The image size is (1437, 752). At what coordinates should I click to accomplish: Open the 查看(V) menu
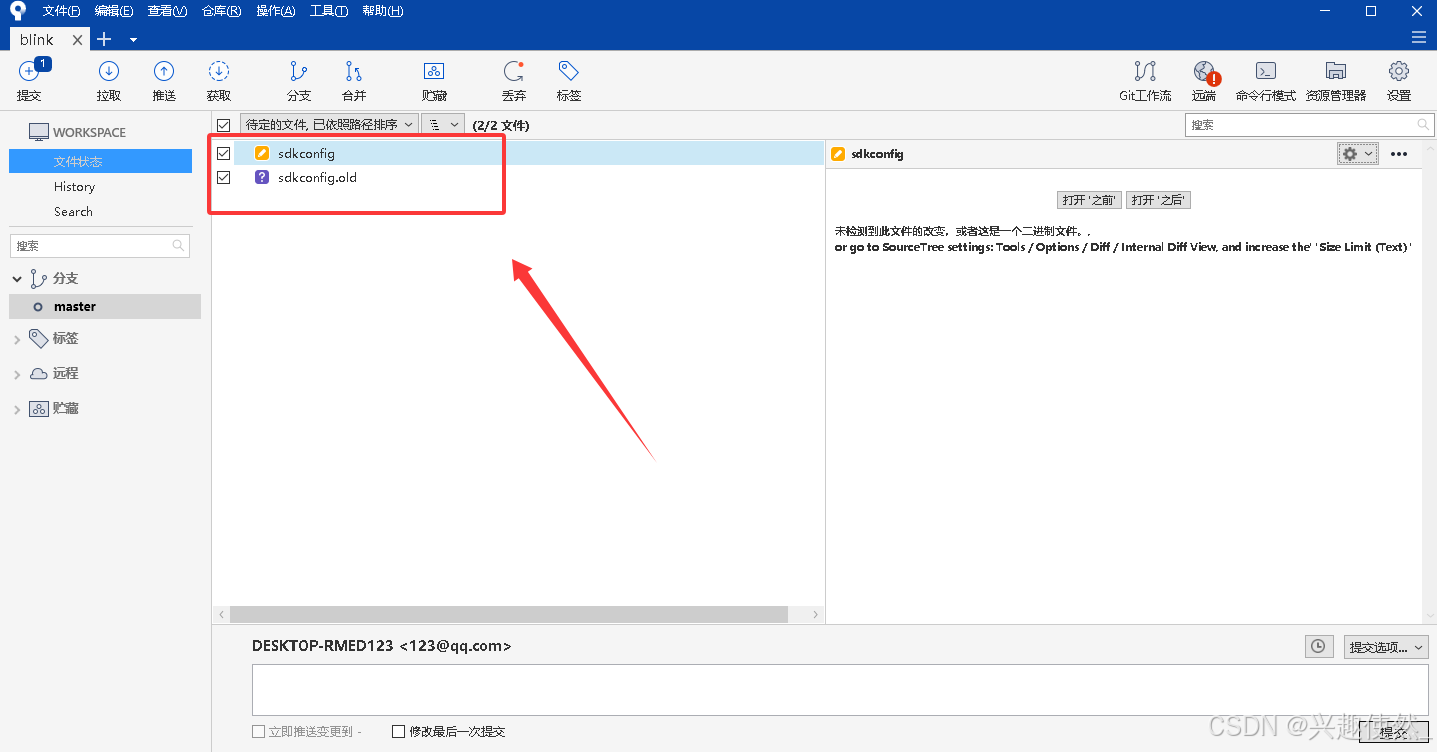click(x=167, y=11)
